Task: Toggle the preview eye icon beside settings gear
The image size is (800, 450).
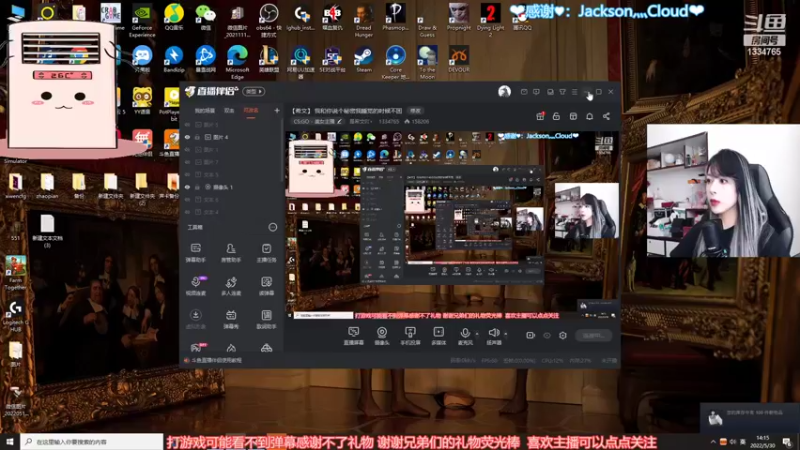Action: [547, 335]
